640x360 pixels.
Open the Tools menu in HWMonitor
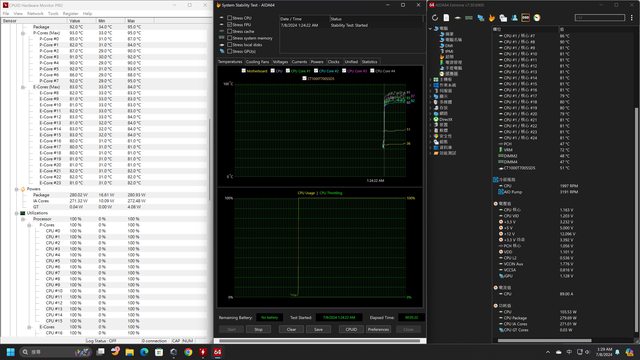click(x=53, y=13)
